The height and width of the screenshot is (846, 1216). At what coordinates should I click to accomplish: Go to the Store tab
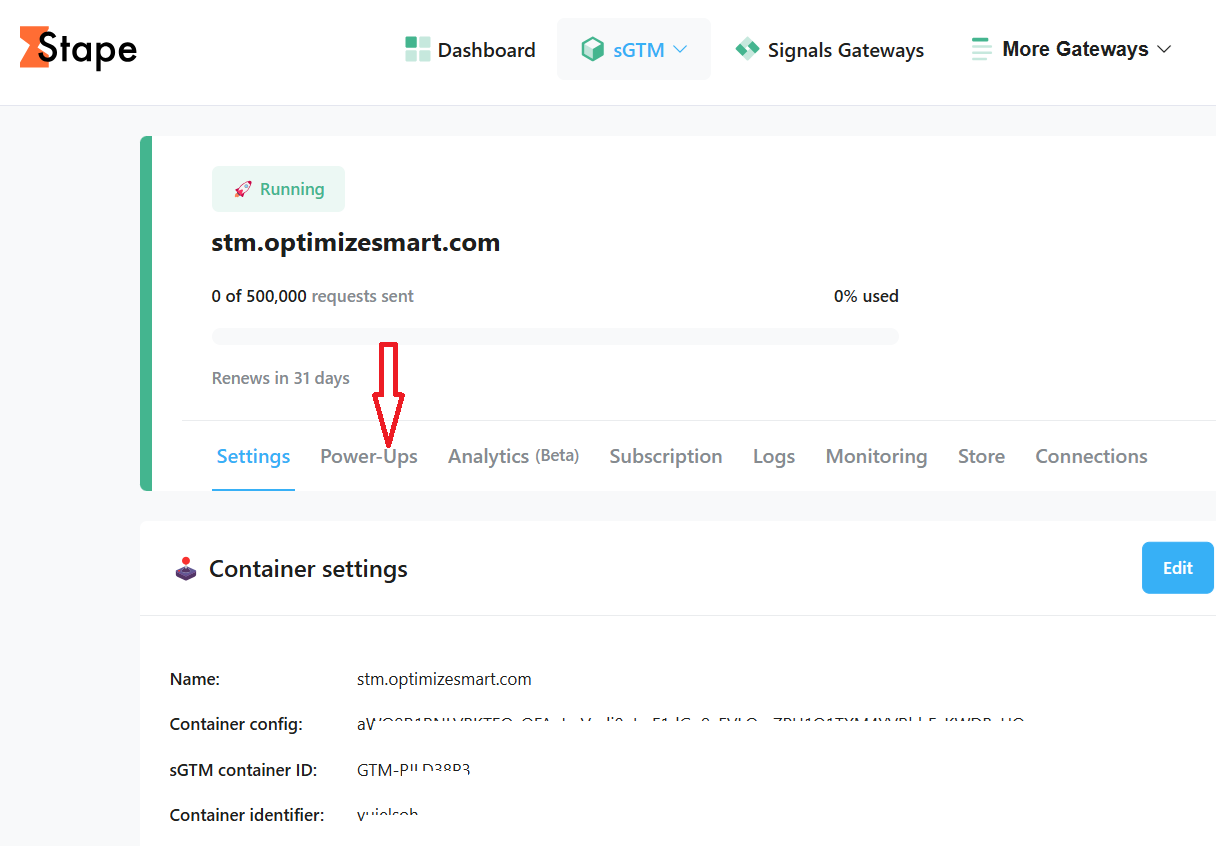pos(981,456)
